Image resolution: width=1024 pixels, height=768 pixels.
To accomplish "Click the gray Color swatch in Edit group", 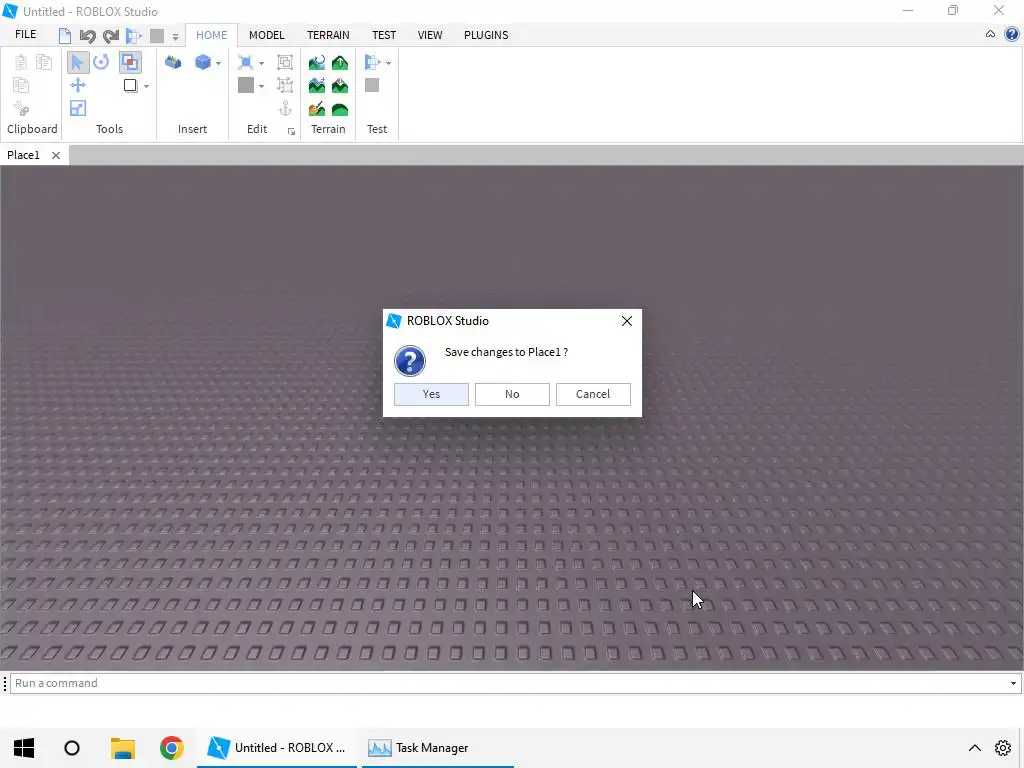I will pos(246,85).
